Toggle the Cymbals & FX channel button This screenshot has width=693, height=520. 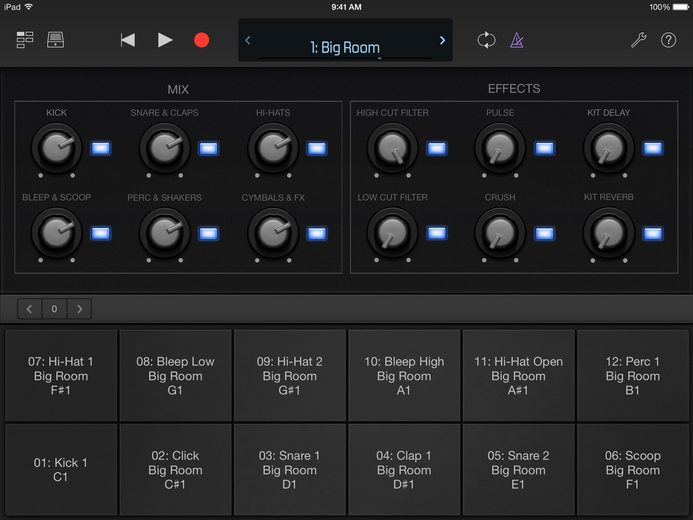[x=317, y=233]
